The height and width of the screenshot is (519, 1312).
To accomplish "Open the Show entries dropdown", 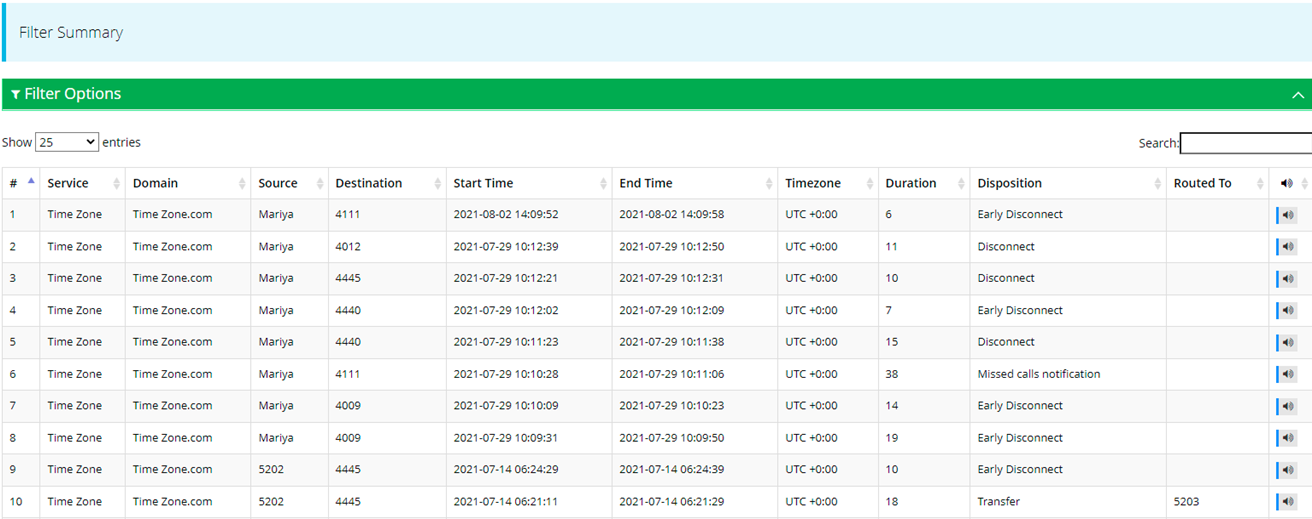I will 67,142.
